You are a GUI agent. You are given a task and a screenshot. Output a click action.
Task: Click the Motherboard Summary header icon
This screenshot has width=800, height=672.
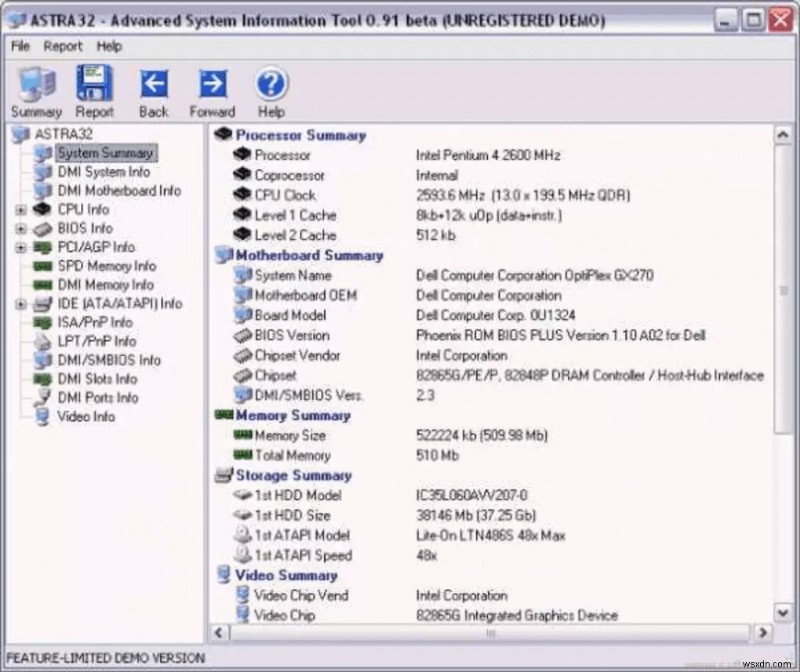click(x=224, y=255)
